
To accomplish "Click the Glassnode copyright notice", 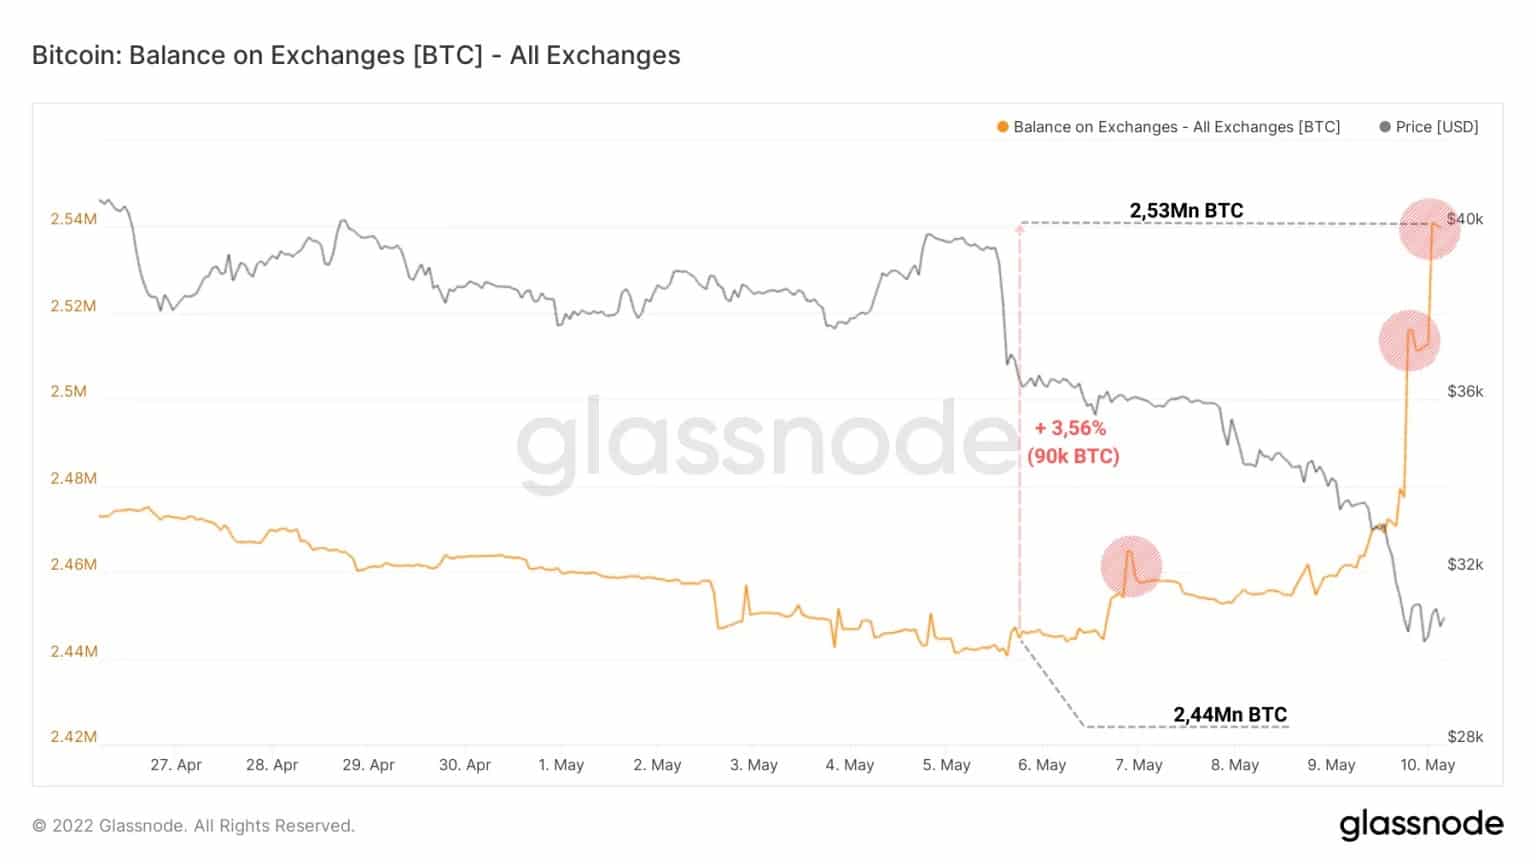I will click(x=194, y=826).
